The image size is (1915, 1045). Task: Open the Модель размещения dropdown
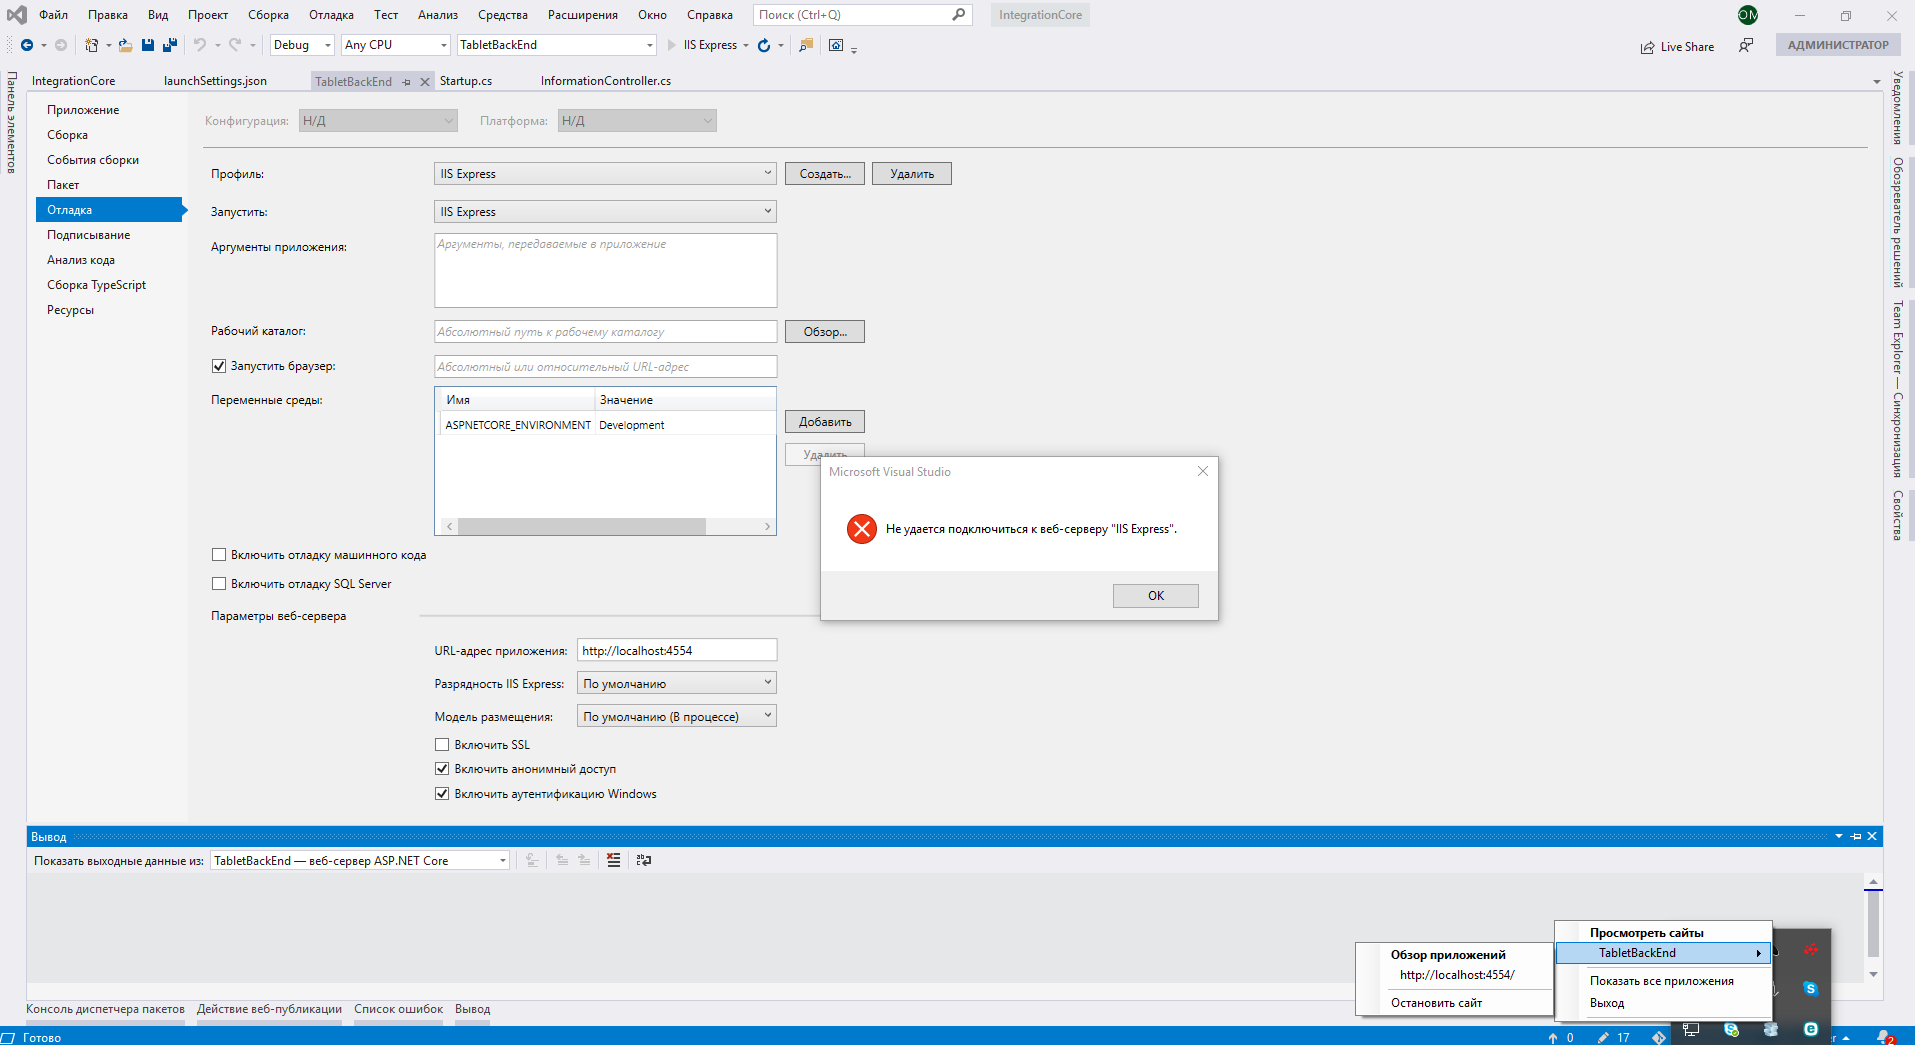click(x=677, y=717)
